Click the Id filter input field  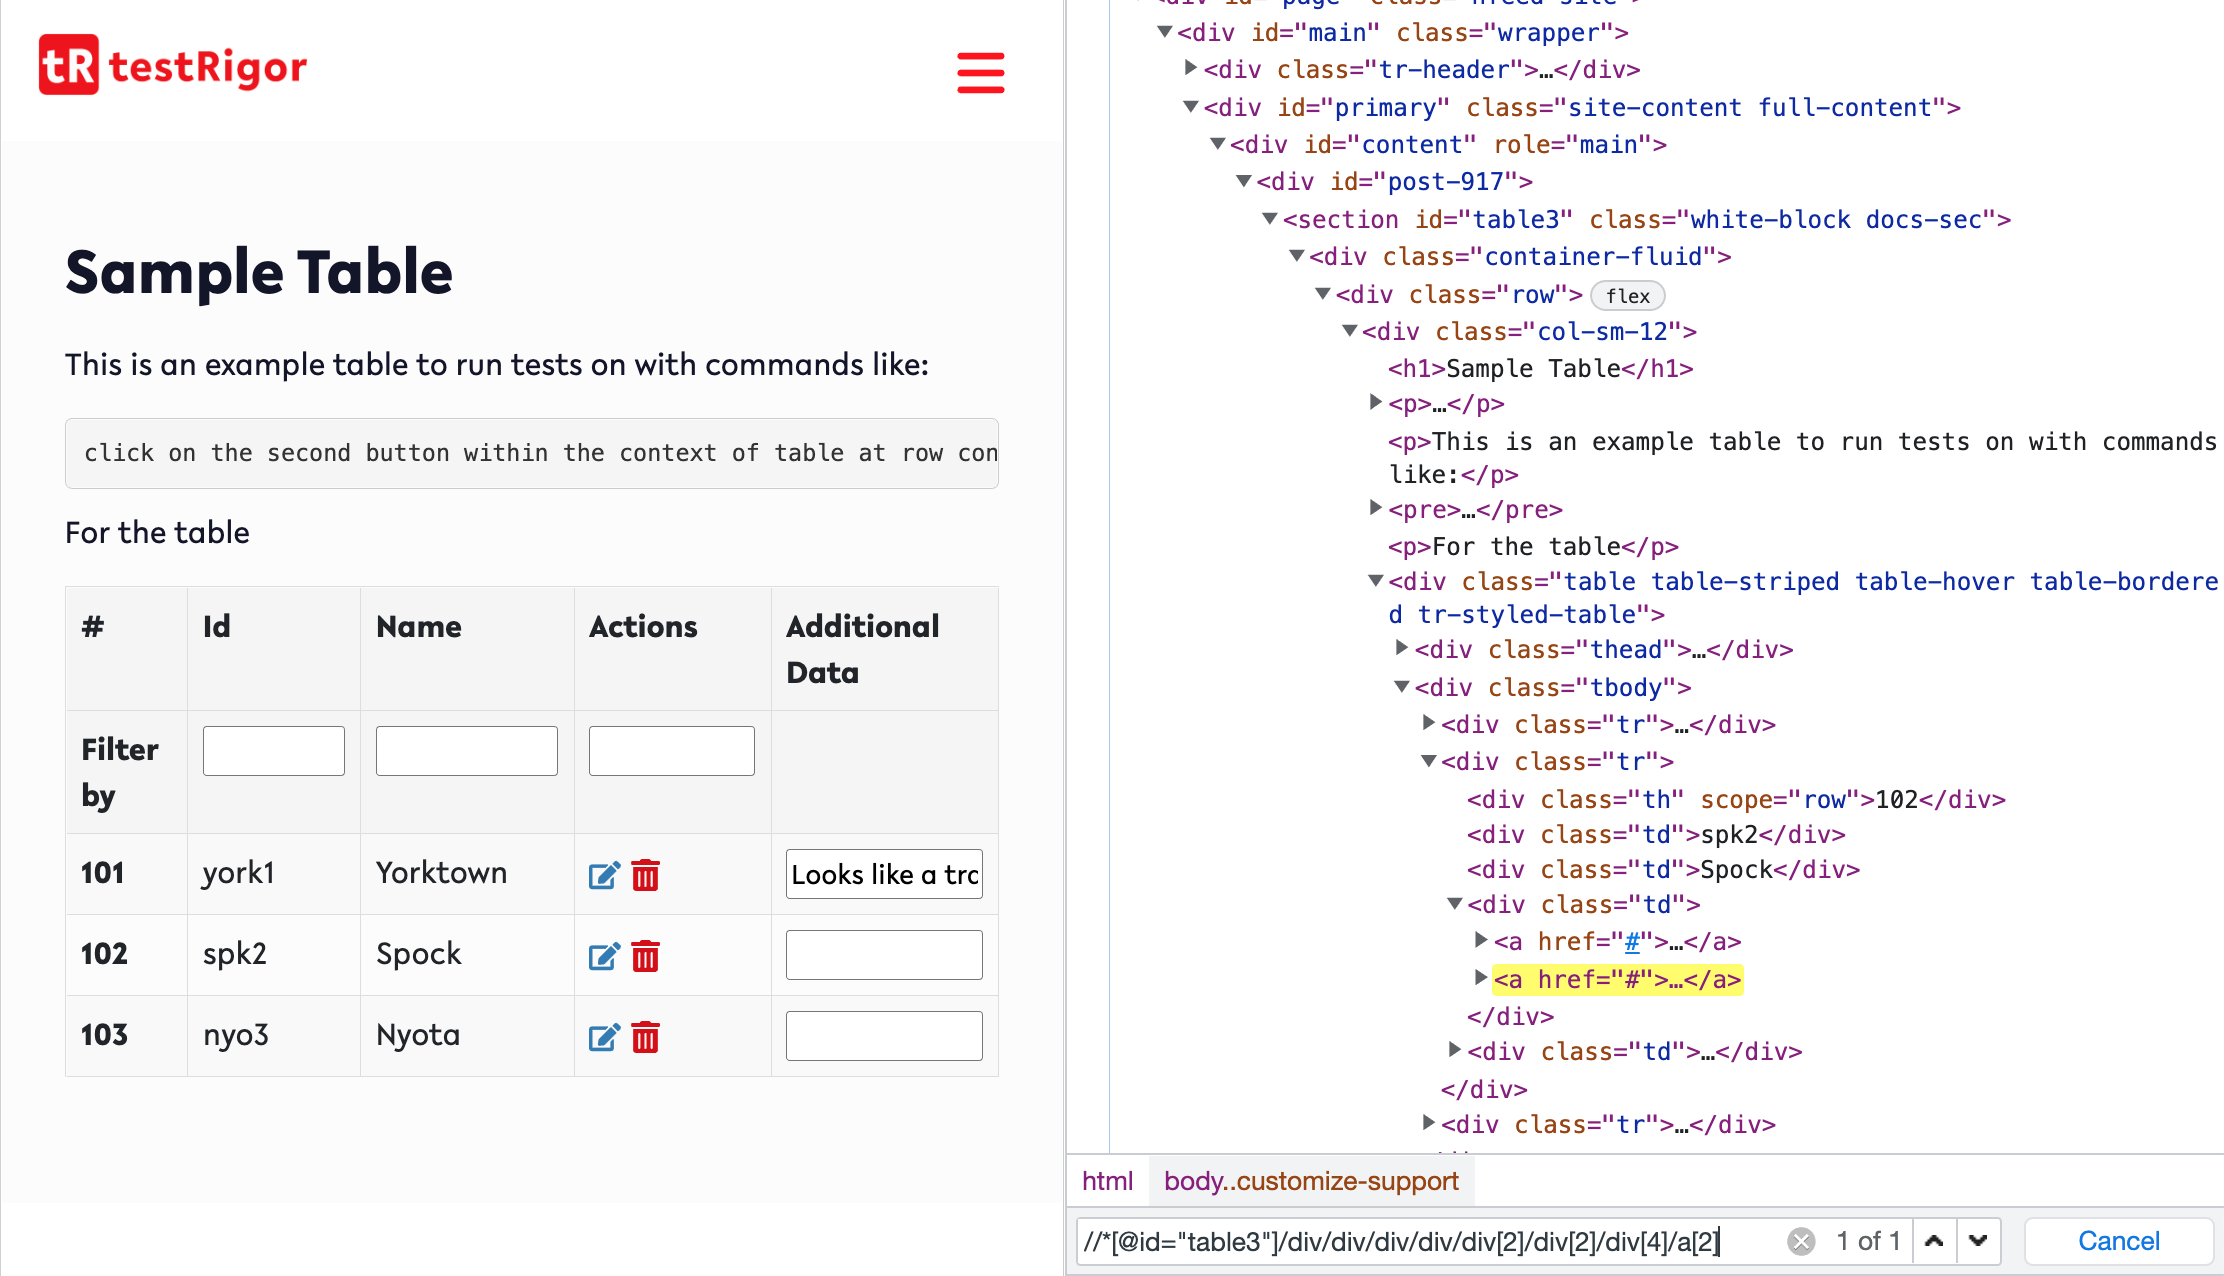273,751
